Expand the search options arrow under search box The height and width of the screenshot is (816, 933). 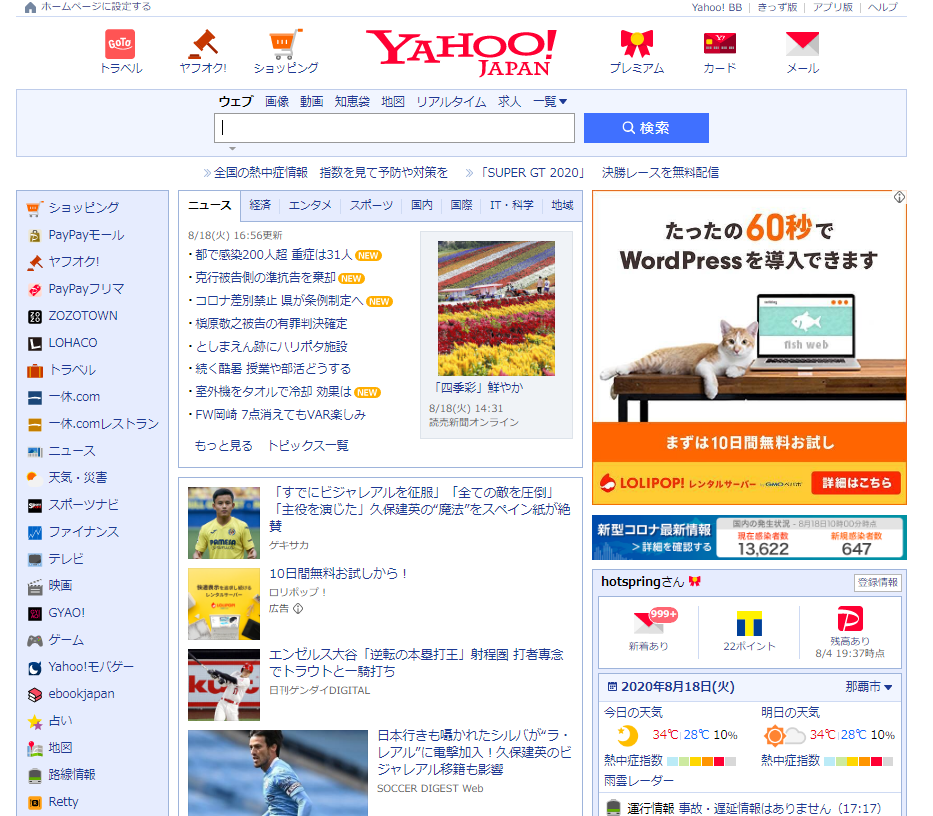(233, 149)
